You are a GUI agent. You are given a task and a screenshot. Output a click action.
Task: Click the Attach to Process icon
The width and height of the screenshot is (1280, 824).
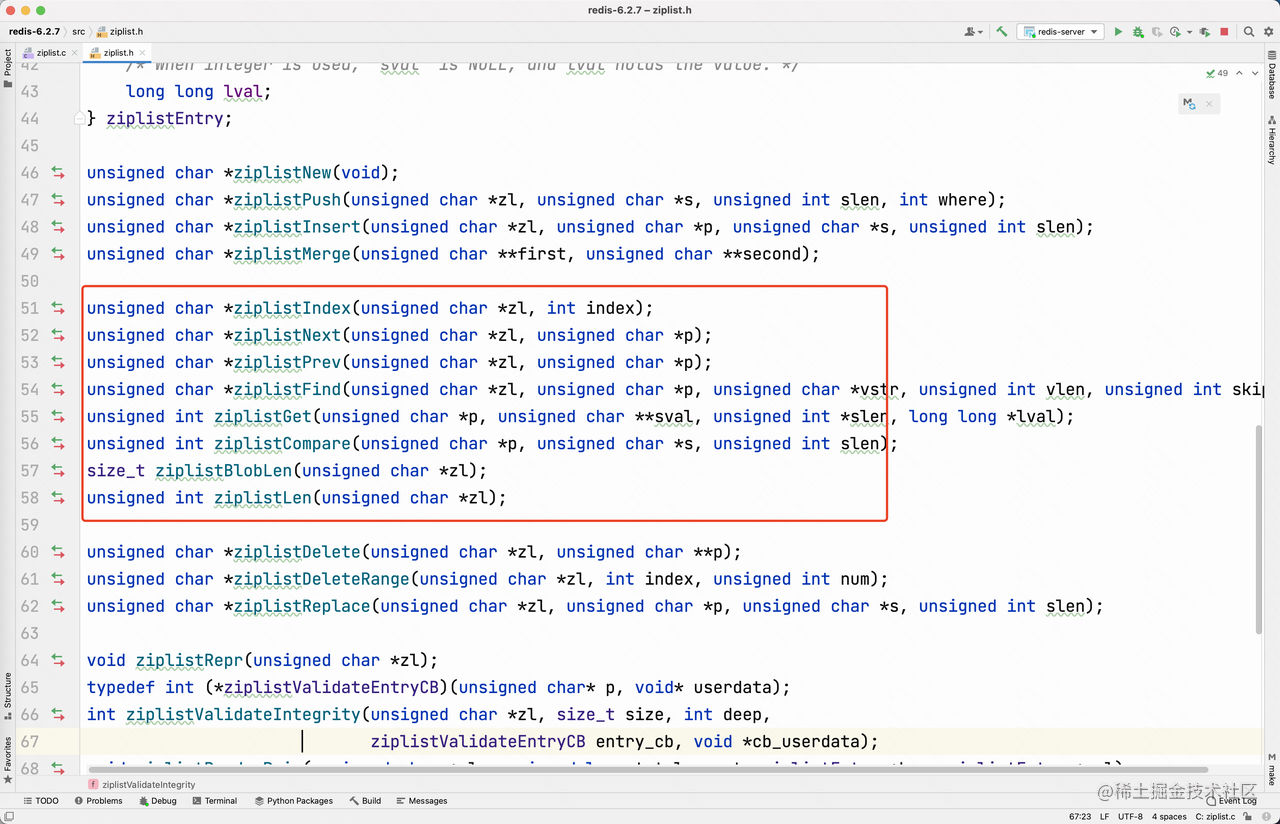(x=1205, y=32)
